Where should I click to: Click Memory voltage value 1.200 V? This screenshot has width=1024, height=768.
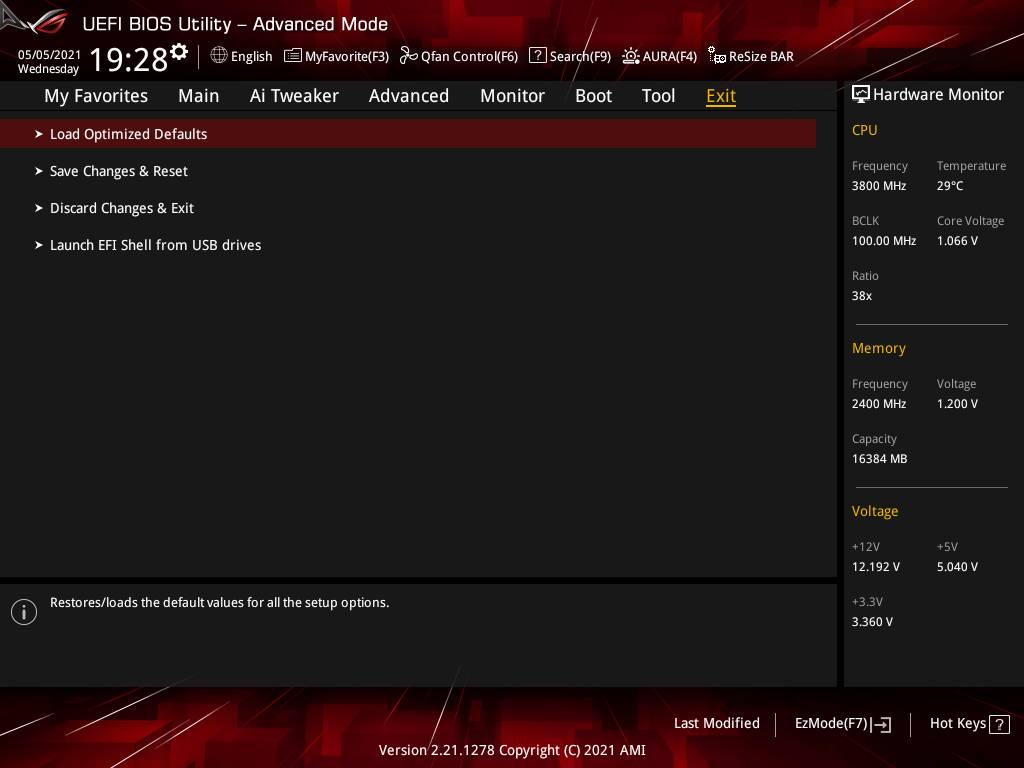pyautogui.click(x=957, y=404)
